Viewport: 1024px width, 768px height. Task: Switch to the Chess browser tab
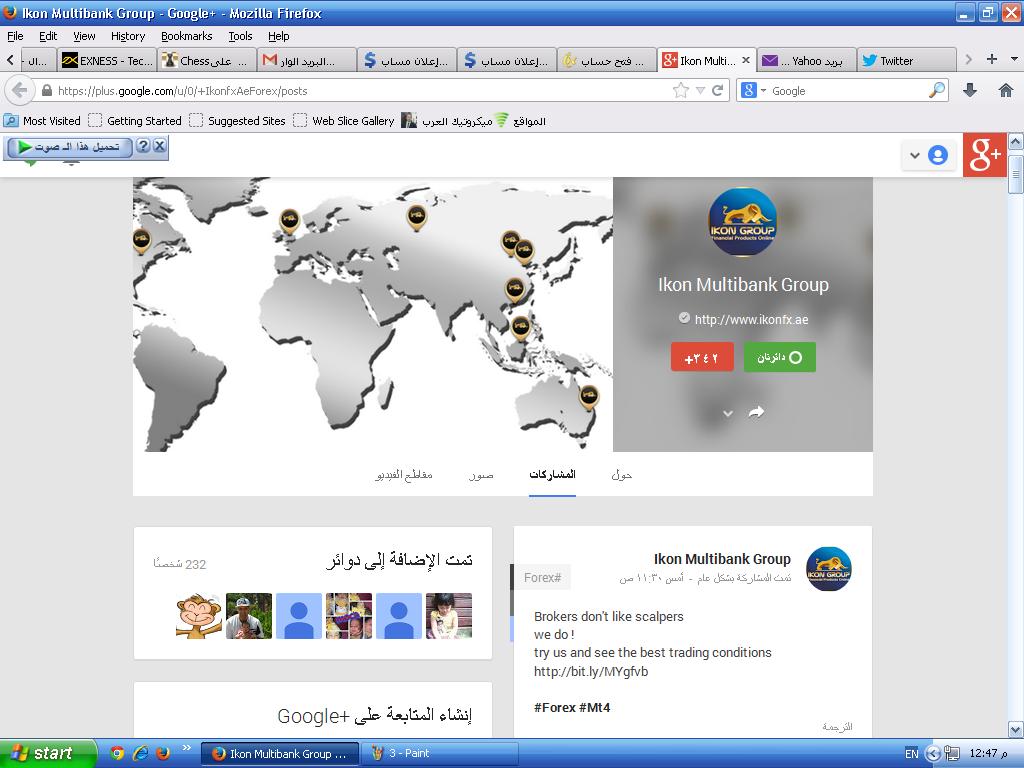207,60
